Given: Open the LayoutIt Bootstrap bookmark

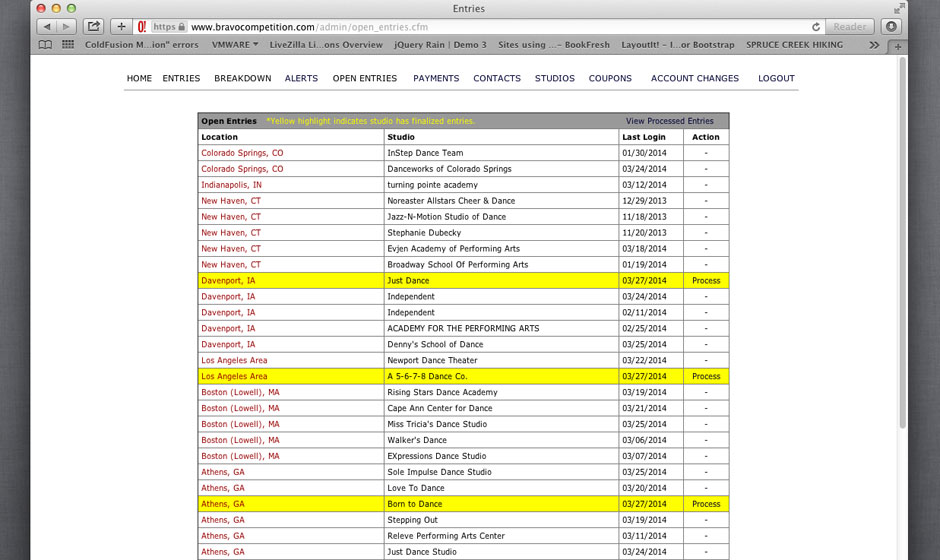Looking at the screenshot, I should click(x=677, y=45).
